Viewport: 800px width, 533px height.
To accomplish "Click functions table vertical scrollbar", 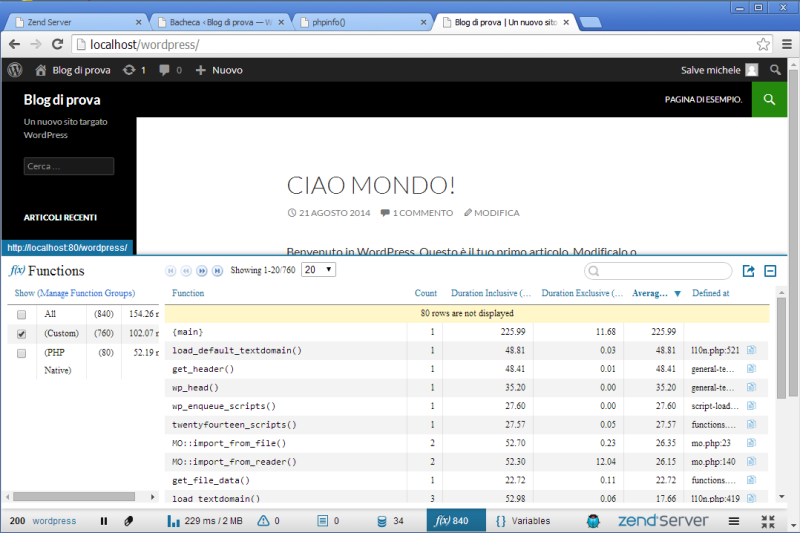I will [x=781, y=349].
